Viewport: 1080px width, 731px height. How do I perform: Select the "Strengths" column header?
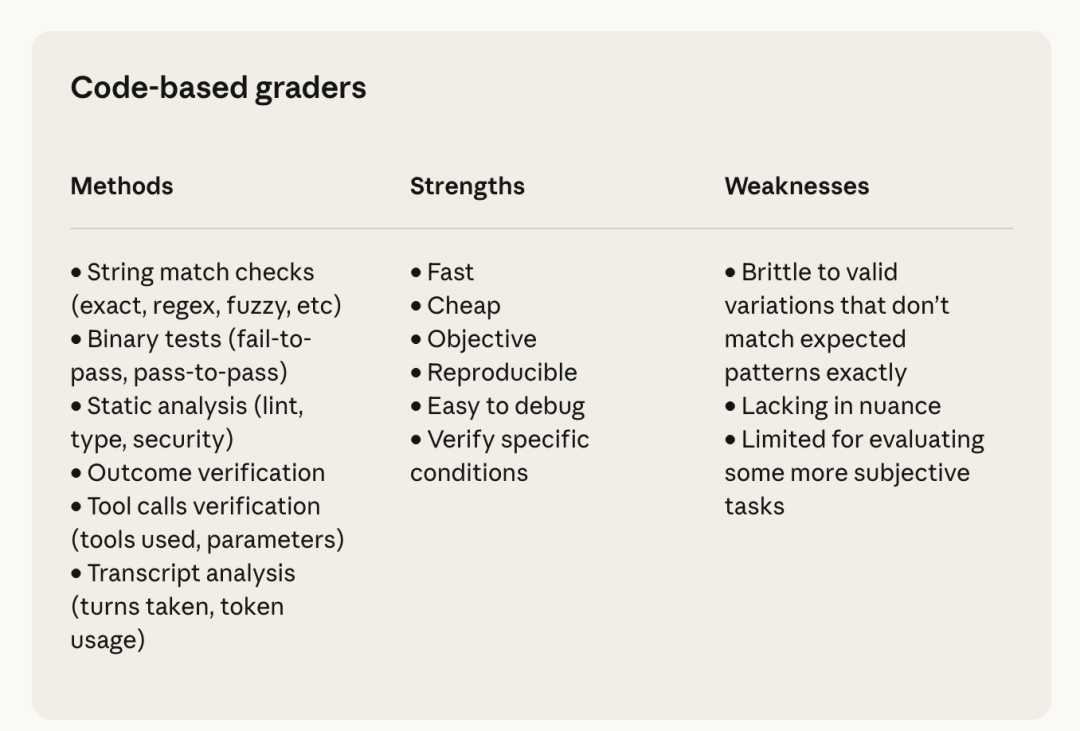pos(467,186)
